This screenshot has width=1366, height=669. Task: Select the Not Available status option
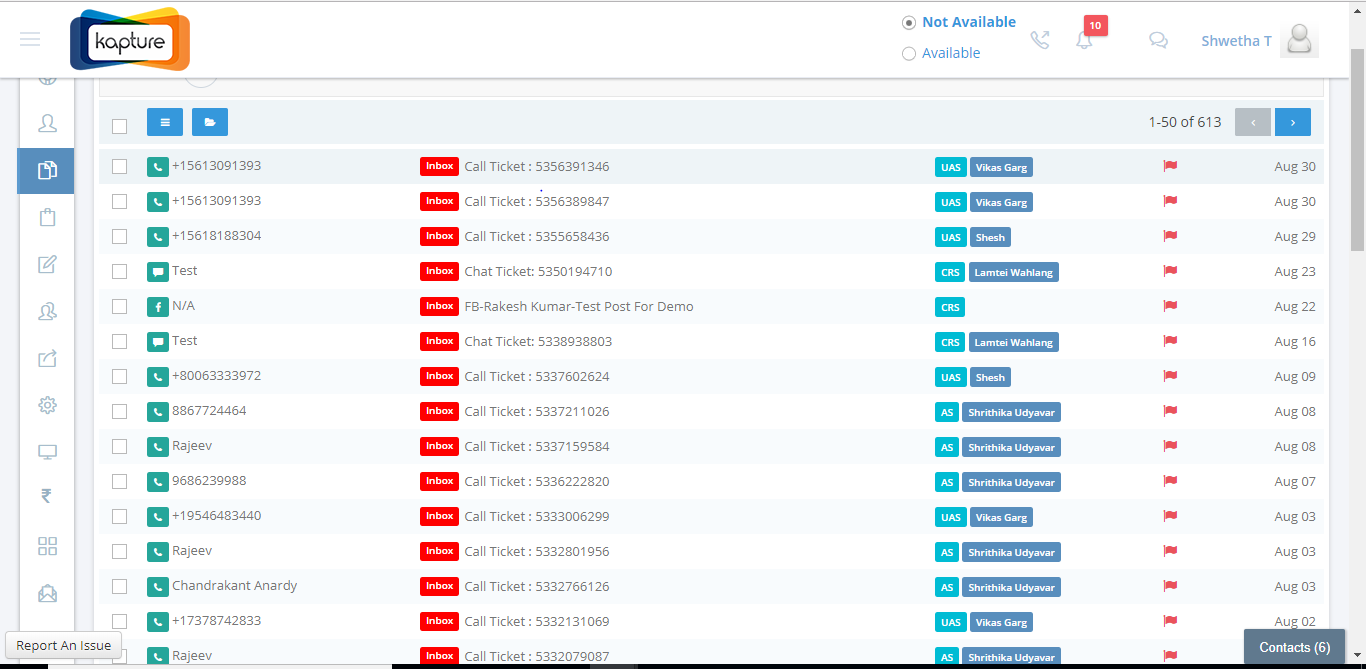coord(909,22)
